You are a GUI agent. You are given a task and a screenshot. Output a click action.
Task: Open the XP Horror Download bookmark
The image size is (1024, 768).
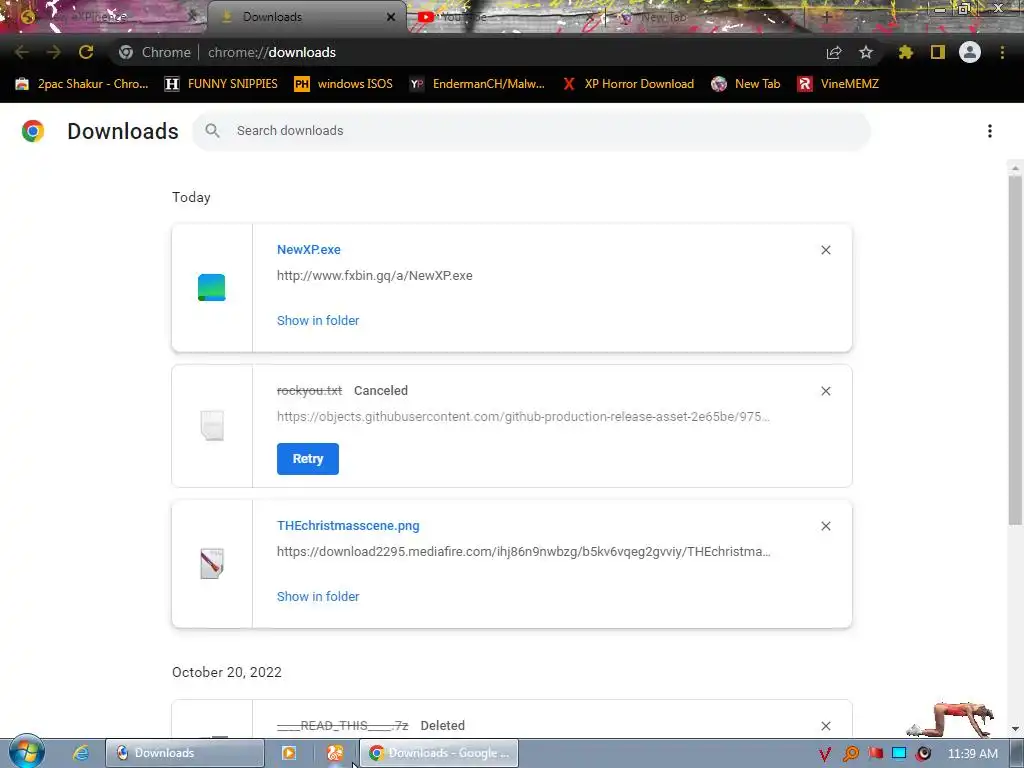(628, 84)
